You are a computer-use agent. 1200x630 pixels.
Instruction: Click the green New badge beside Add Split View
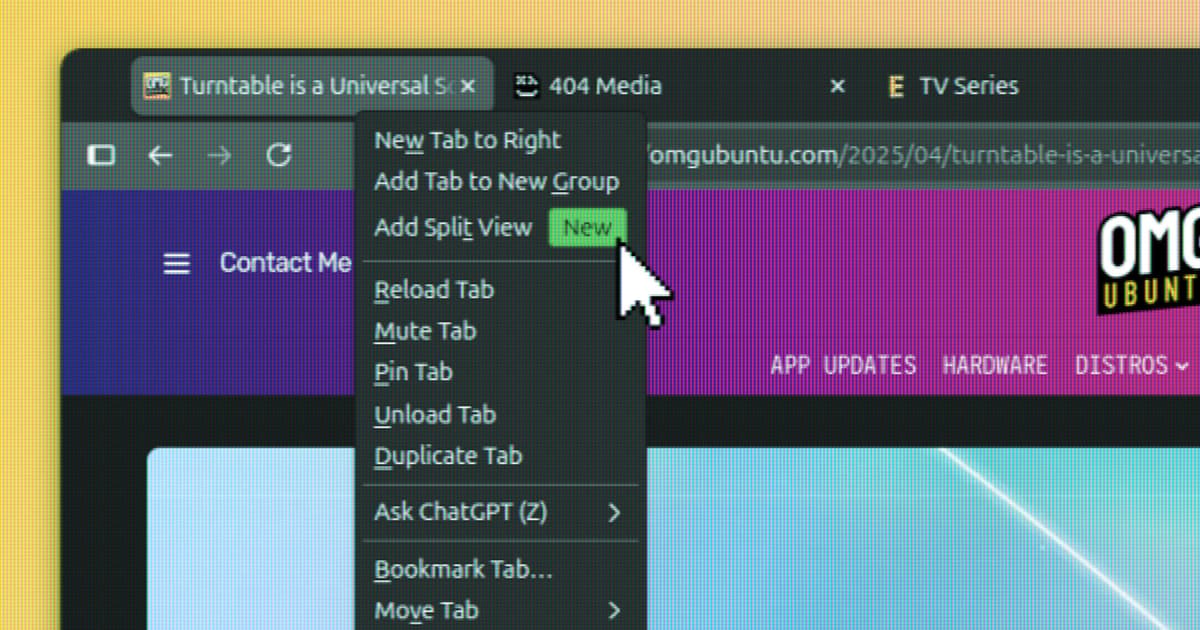tap(587, 227)
